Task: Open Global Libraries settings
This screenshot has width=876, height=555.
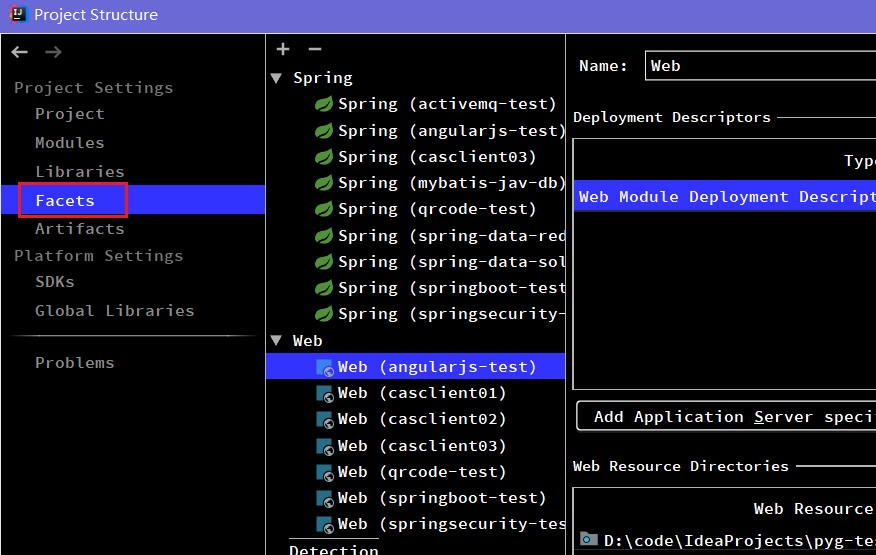Action: click(x=115, y=311)
